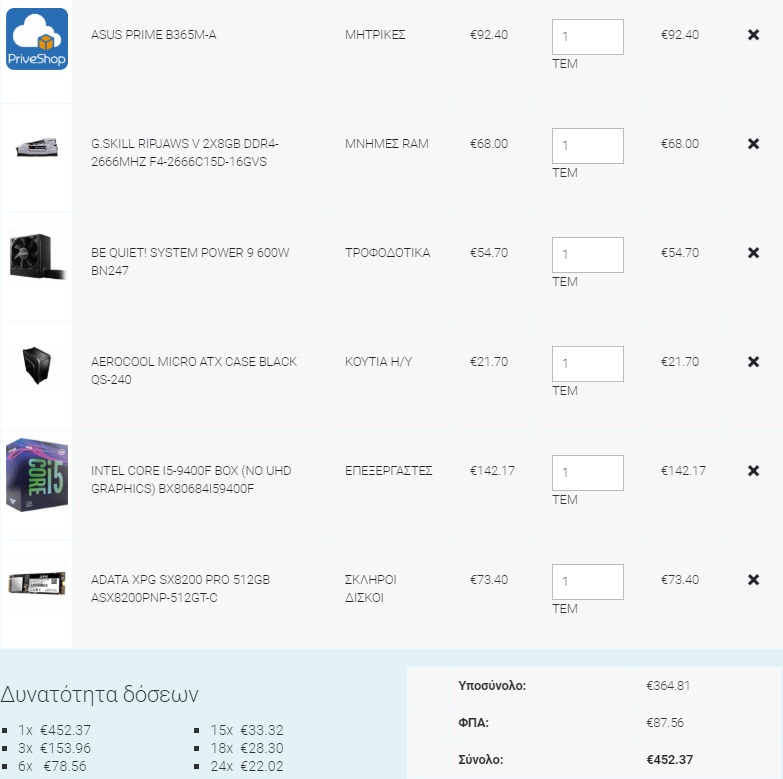Click the ΕΠΕΞΕΡΓΑΣΤΕΣ category label

pyautogui.click(x=389, y=470)
